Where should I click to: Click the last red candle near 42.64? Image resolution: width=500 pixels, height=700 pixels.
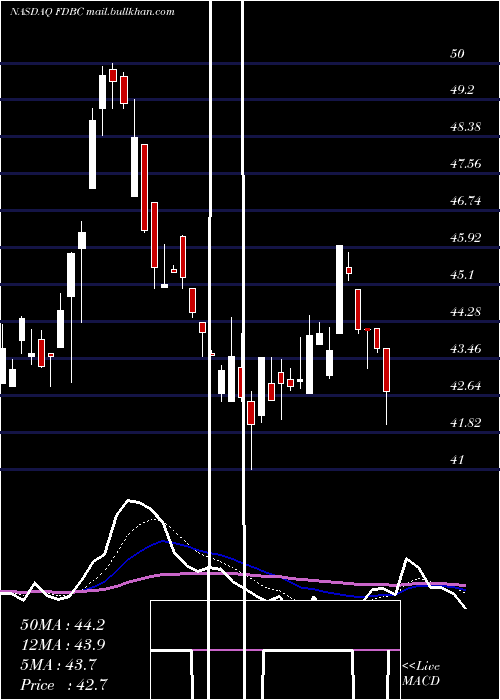[387, 370]
